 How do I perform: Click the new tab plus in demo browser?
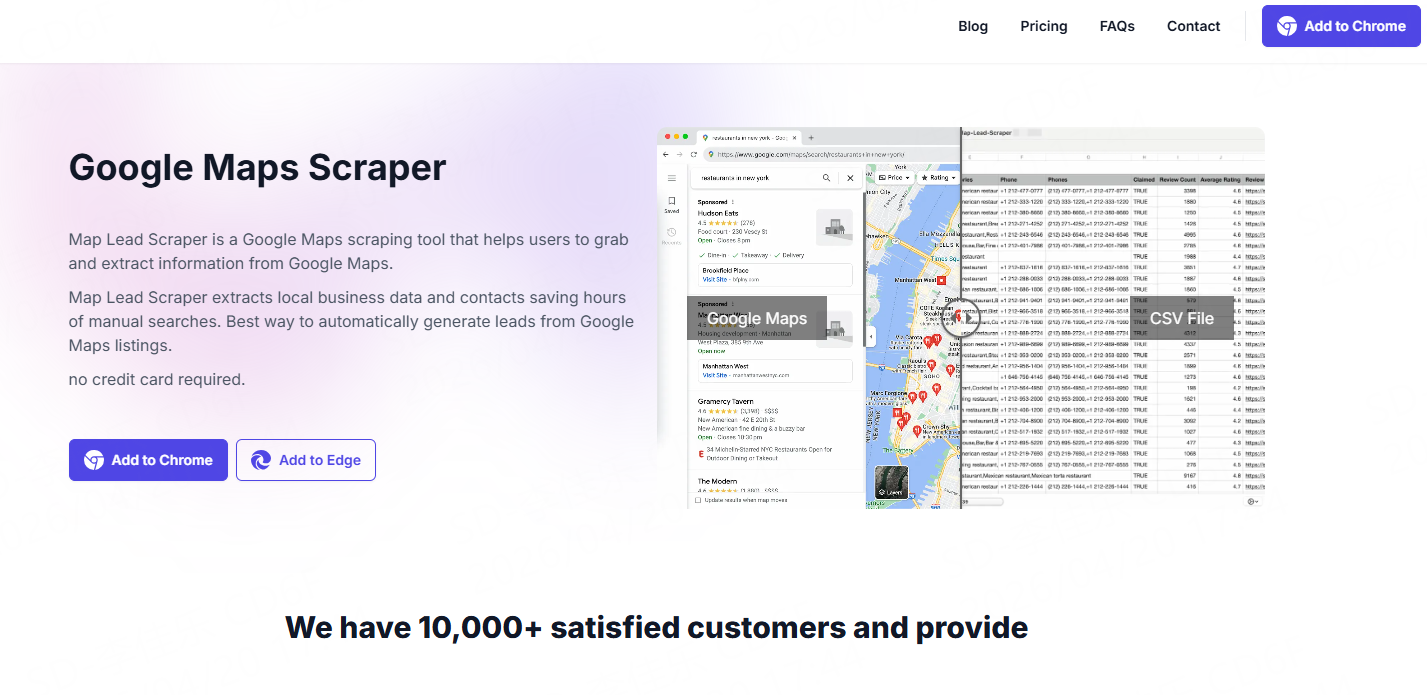(x=811, y=137)
